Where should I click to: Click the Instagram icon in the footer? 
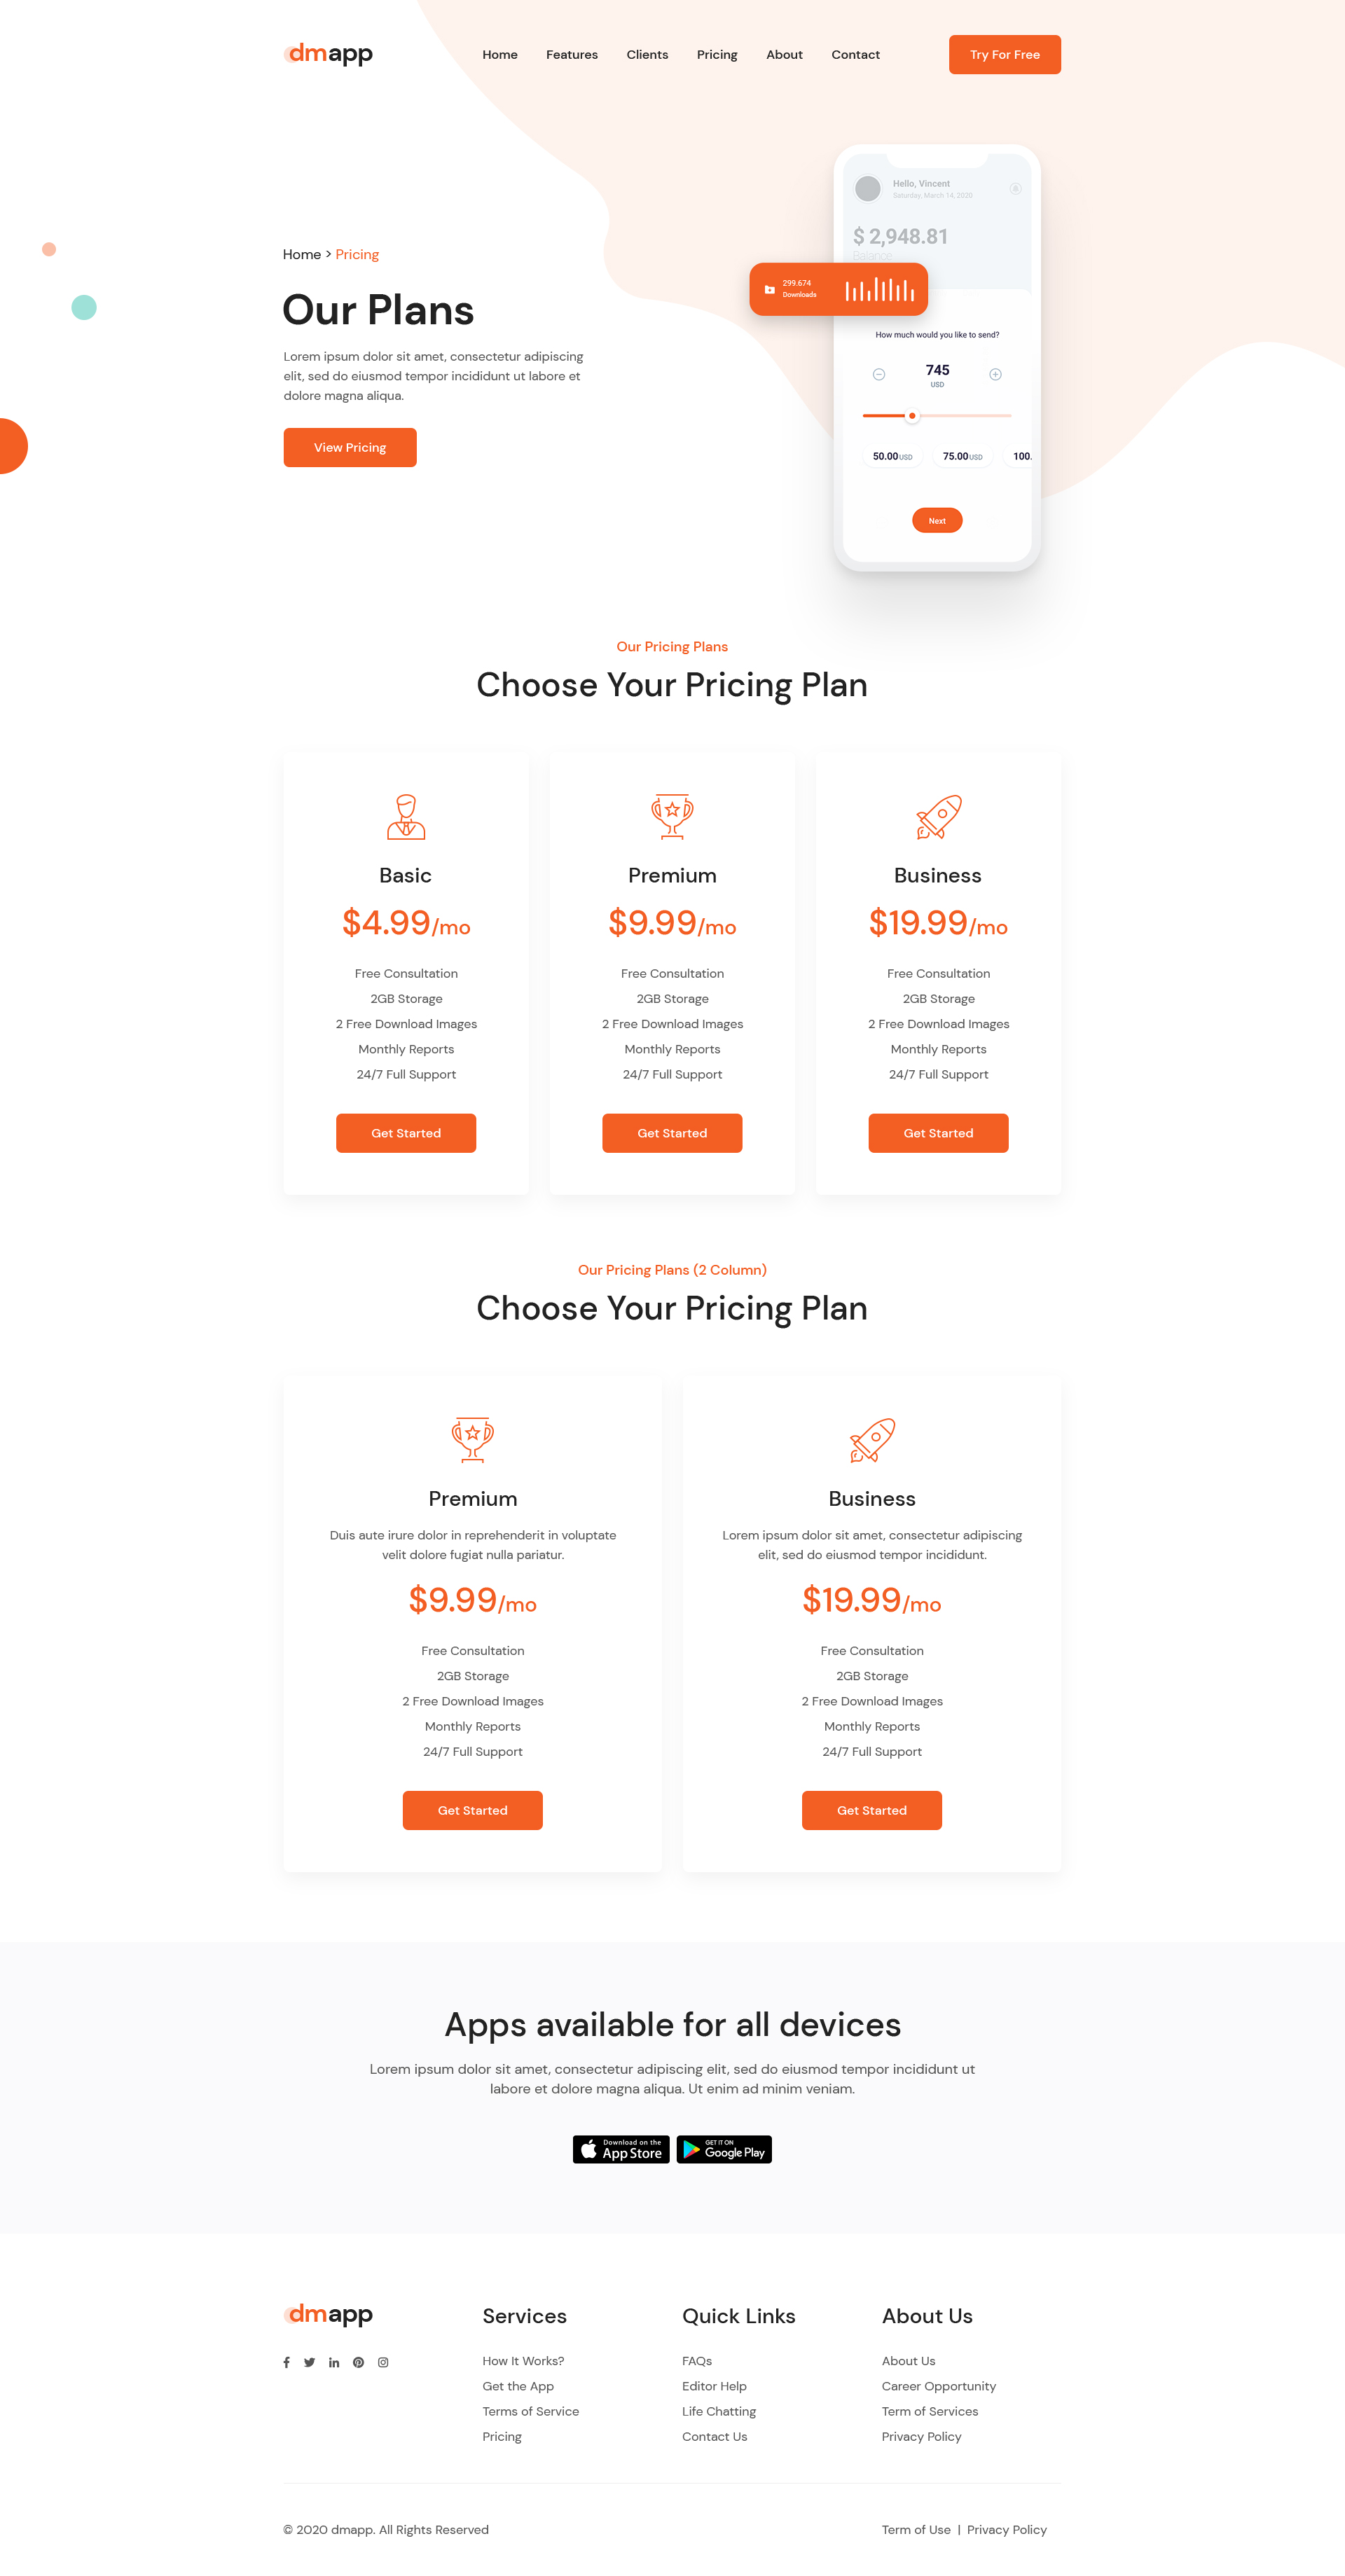[383, 2362]
